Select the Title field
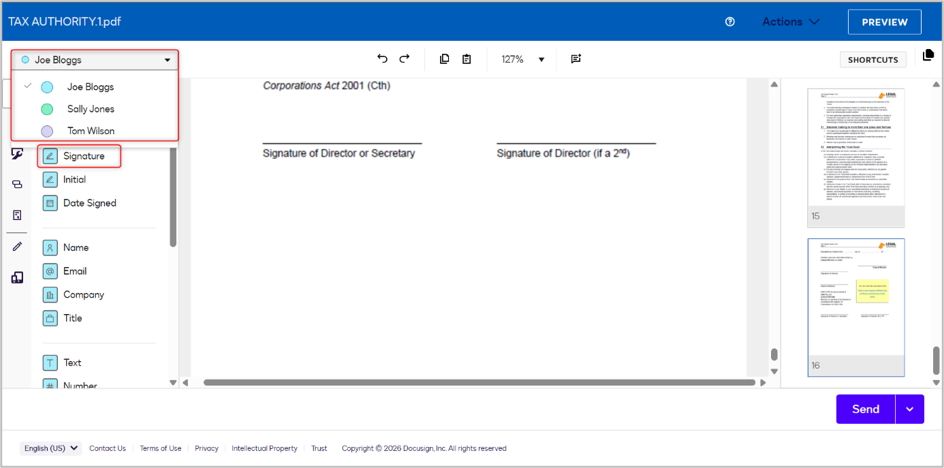Image resolution: width=944 pixels, height=468 pixels. (63, 318)
